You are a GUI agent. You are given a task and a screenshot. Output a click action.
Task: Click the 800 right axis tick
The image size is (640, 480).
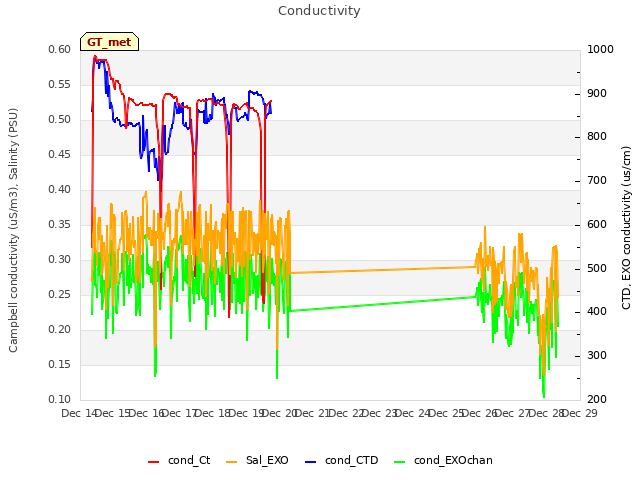pyautogui.click(x=597, y=136)
